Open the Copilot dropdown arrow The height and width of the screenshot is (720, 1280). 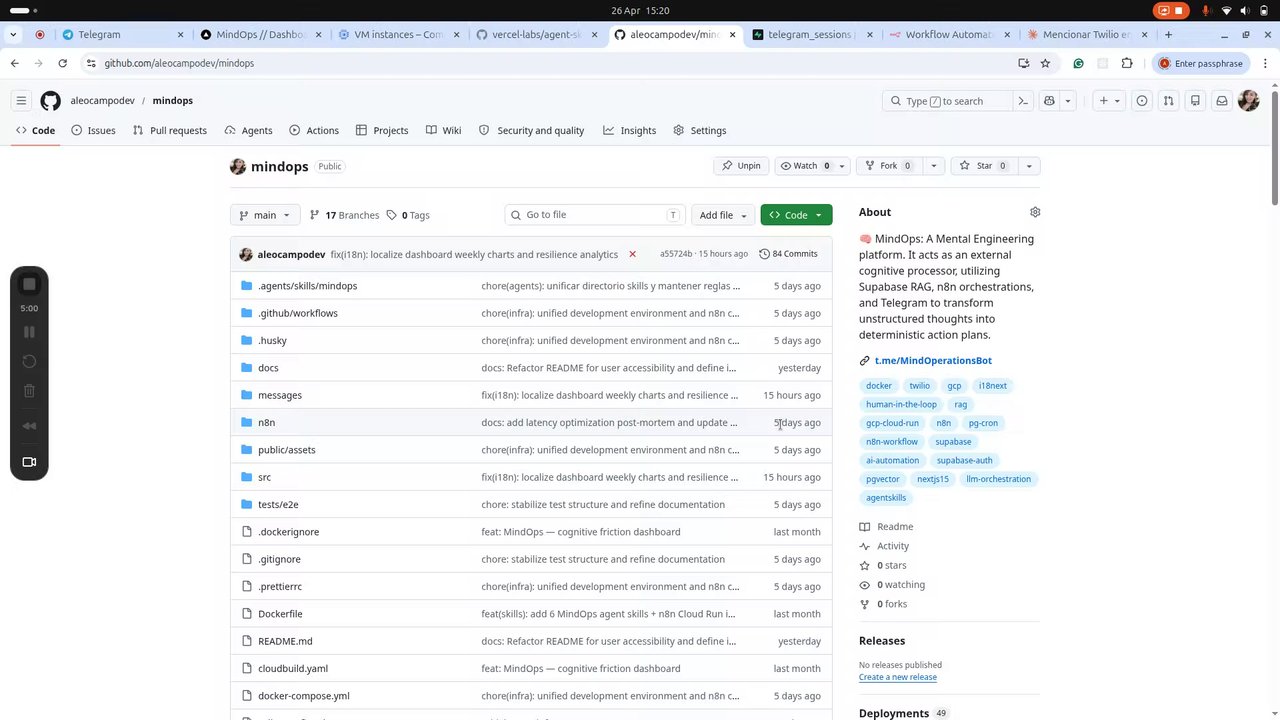(x=1067, y=101)
